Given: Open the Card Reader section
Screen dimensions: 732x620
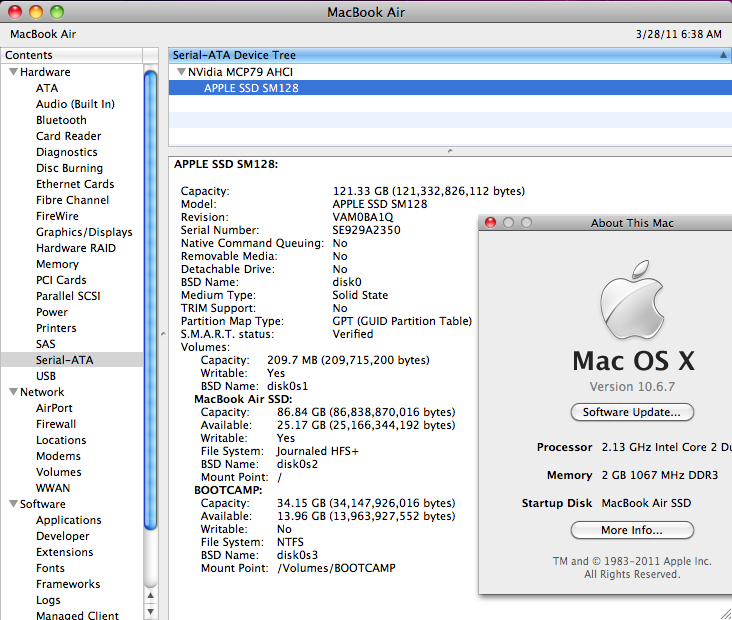Looking at the screenshot, I should (x=69, y=136).
